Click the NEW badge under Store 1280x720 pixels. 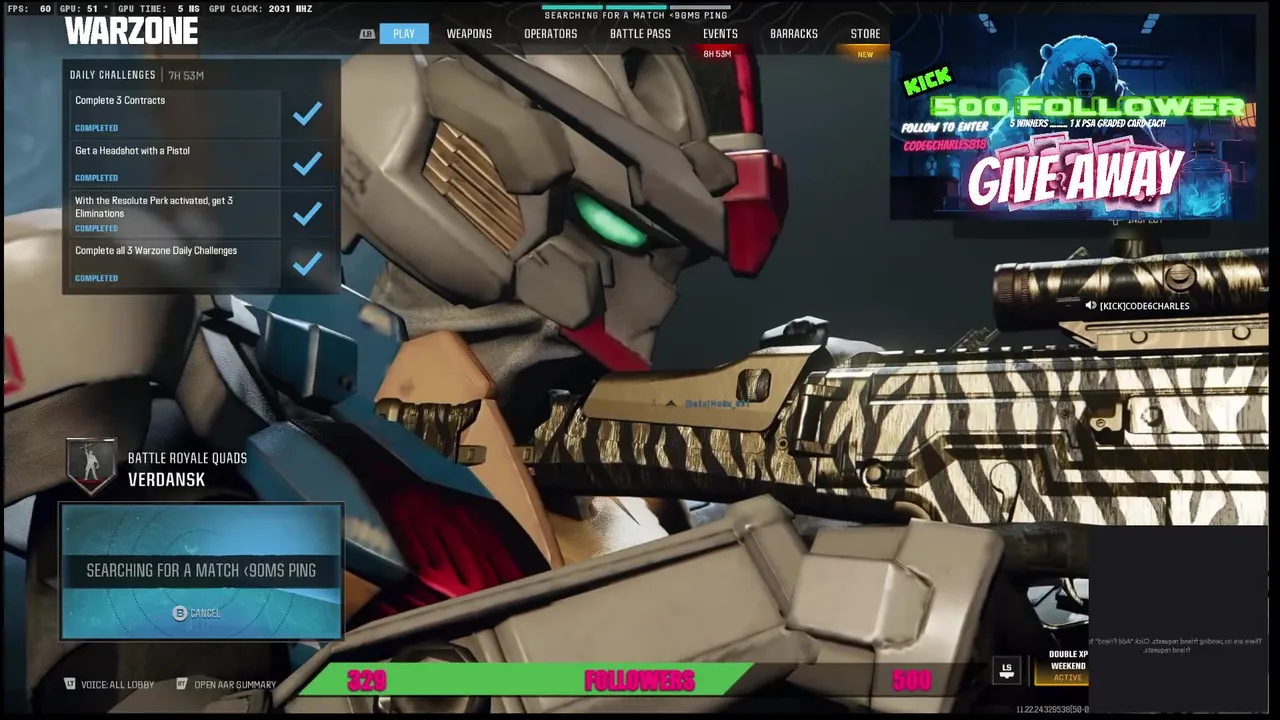[x=865, y=55]
